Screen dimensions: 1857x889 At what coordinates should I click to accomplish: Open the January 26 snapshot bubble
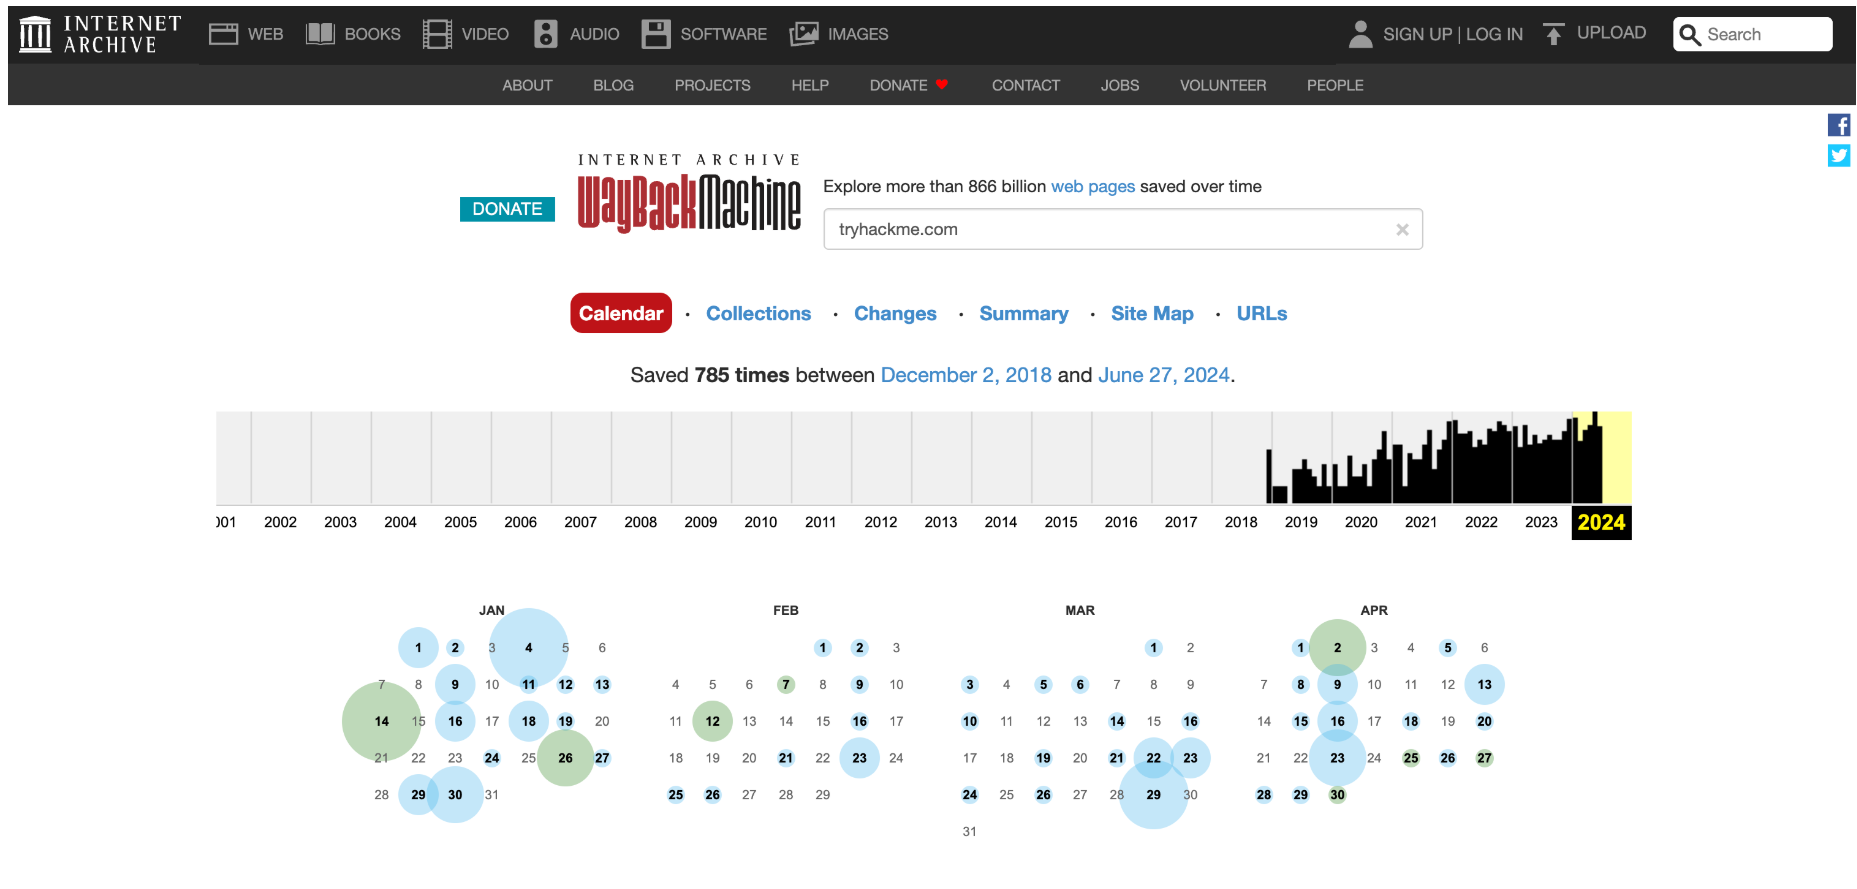566,758
